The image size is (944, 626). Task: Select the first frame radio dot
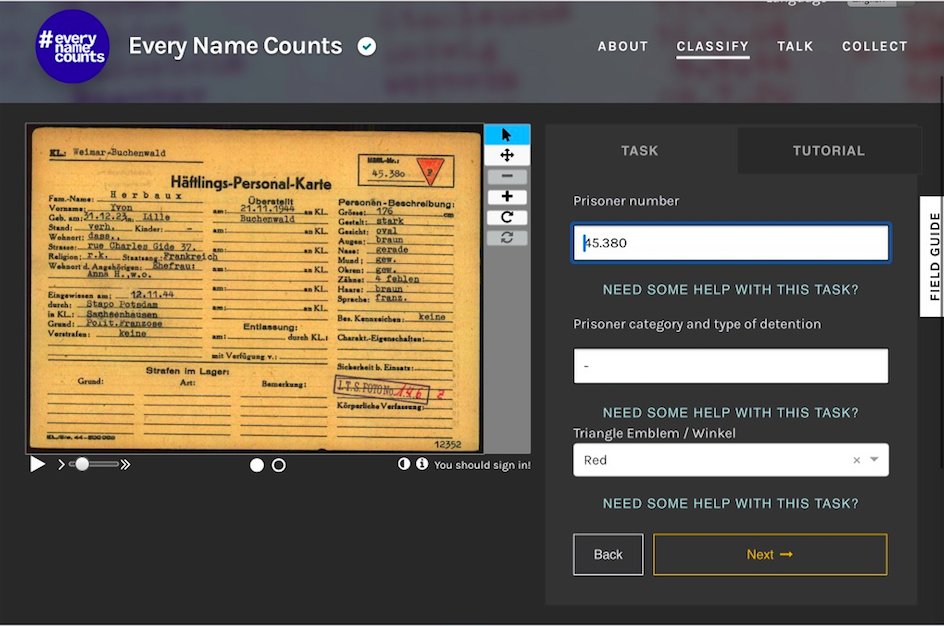[x=256, y=465]
